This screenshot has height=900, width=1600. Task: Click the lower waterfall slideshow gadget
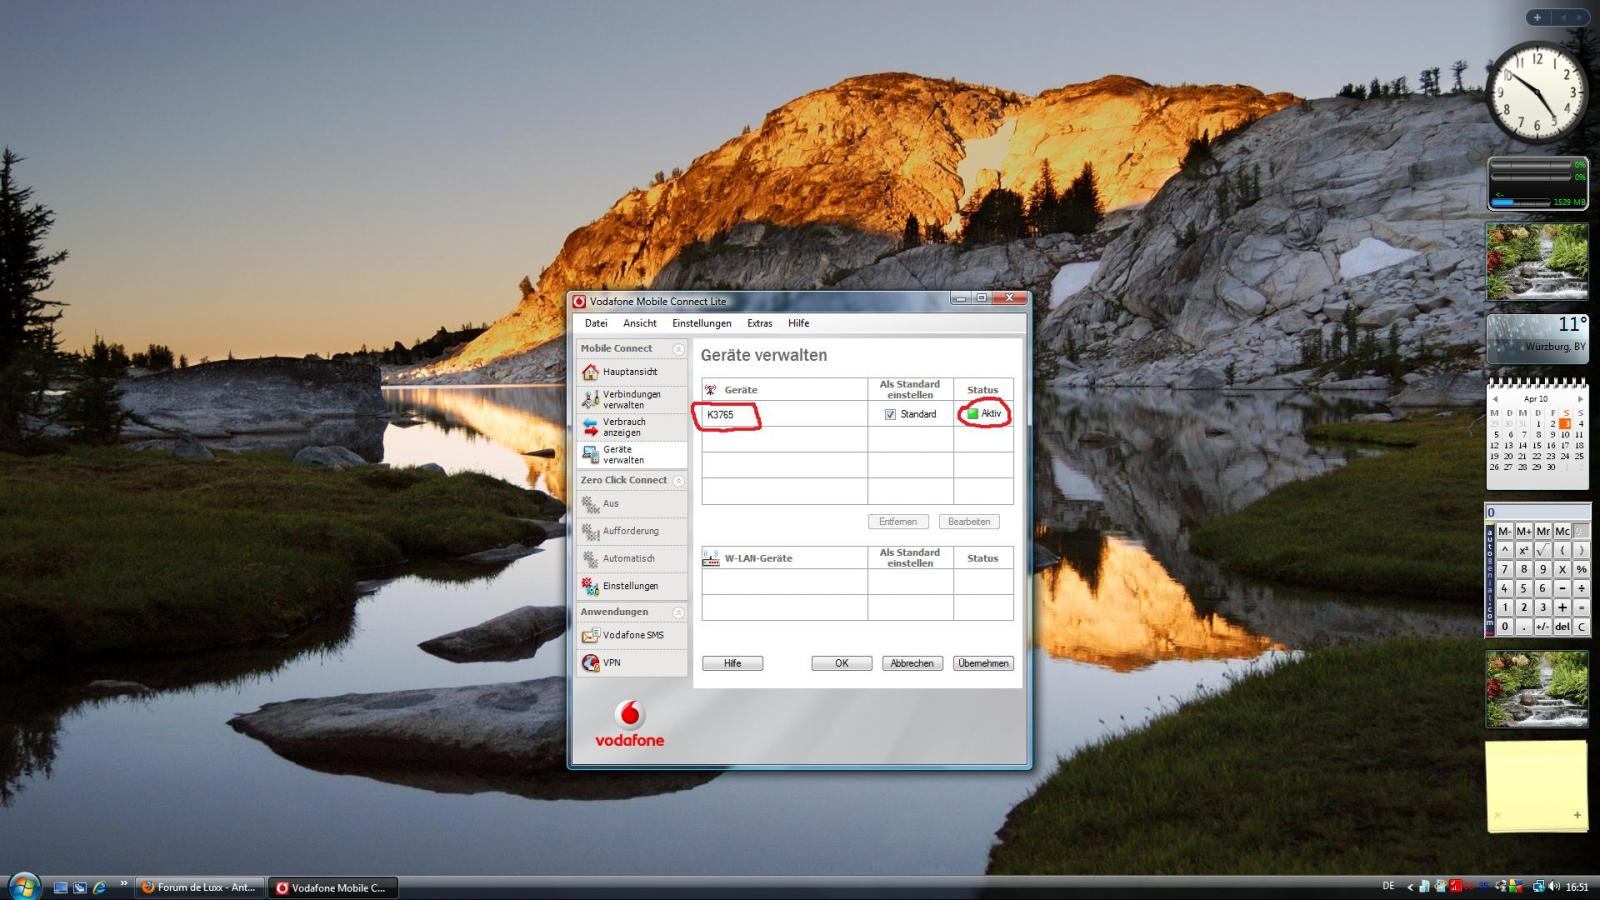[x=1537, y=689]
